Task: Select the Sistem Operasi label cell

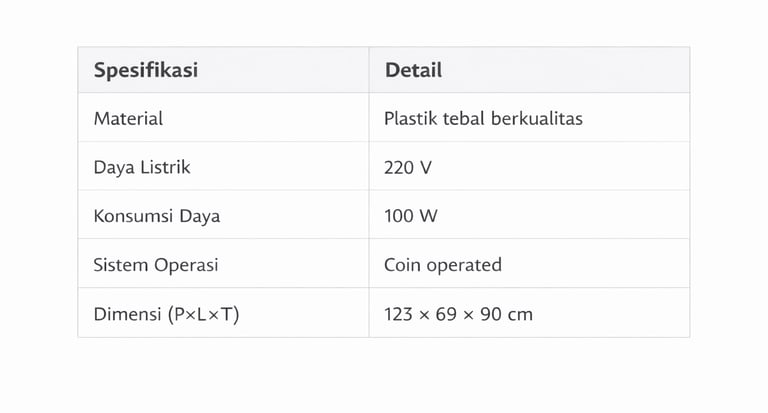Action: tap(155, 265)
